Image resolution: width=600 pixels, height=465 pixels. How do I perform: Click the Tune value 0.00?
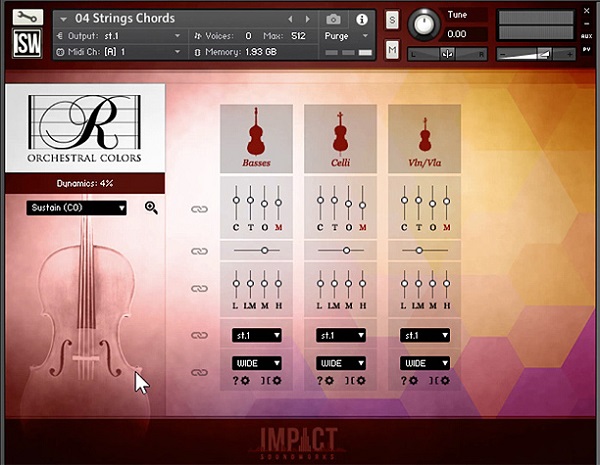click(x=457, y=34)
